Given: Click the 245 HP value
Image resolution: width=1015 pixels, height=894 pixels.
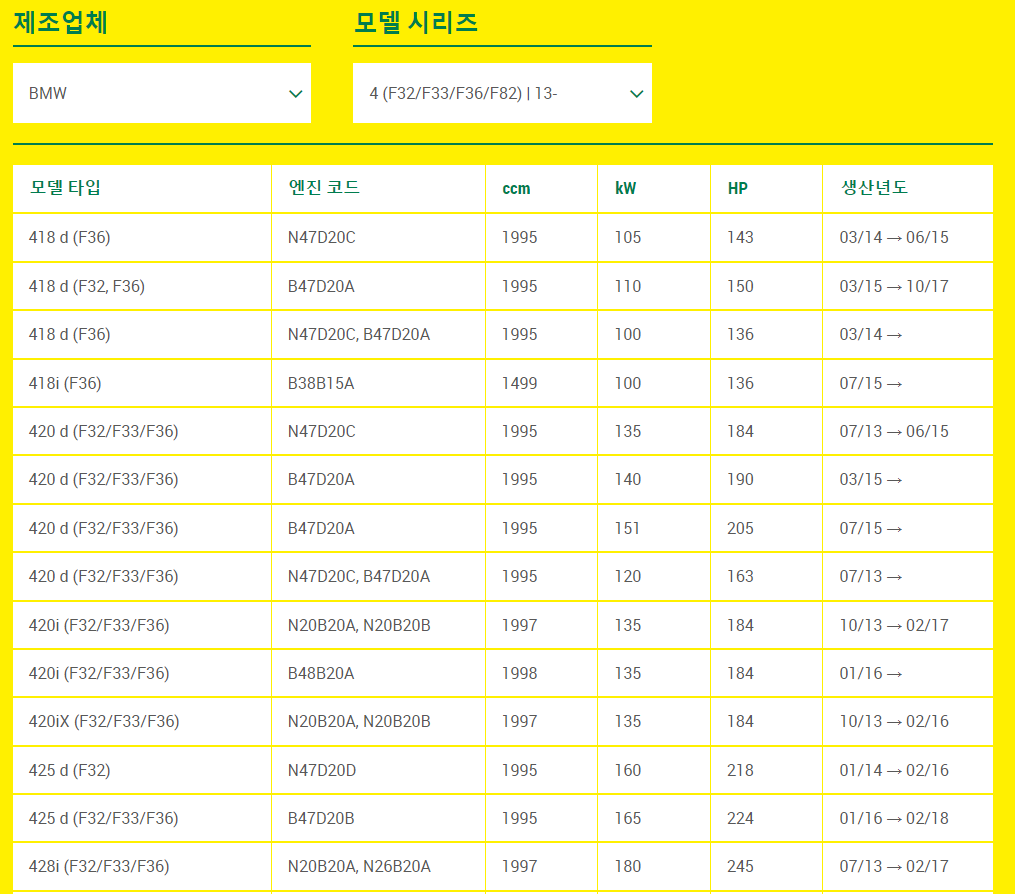Looking at the screenshot, I should [x=741, y=866].
